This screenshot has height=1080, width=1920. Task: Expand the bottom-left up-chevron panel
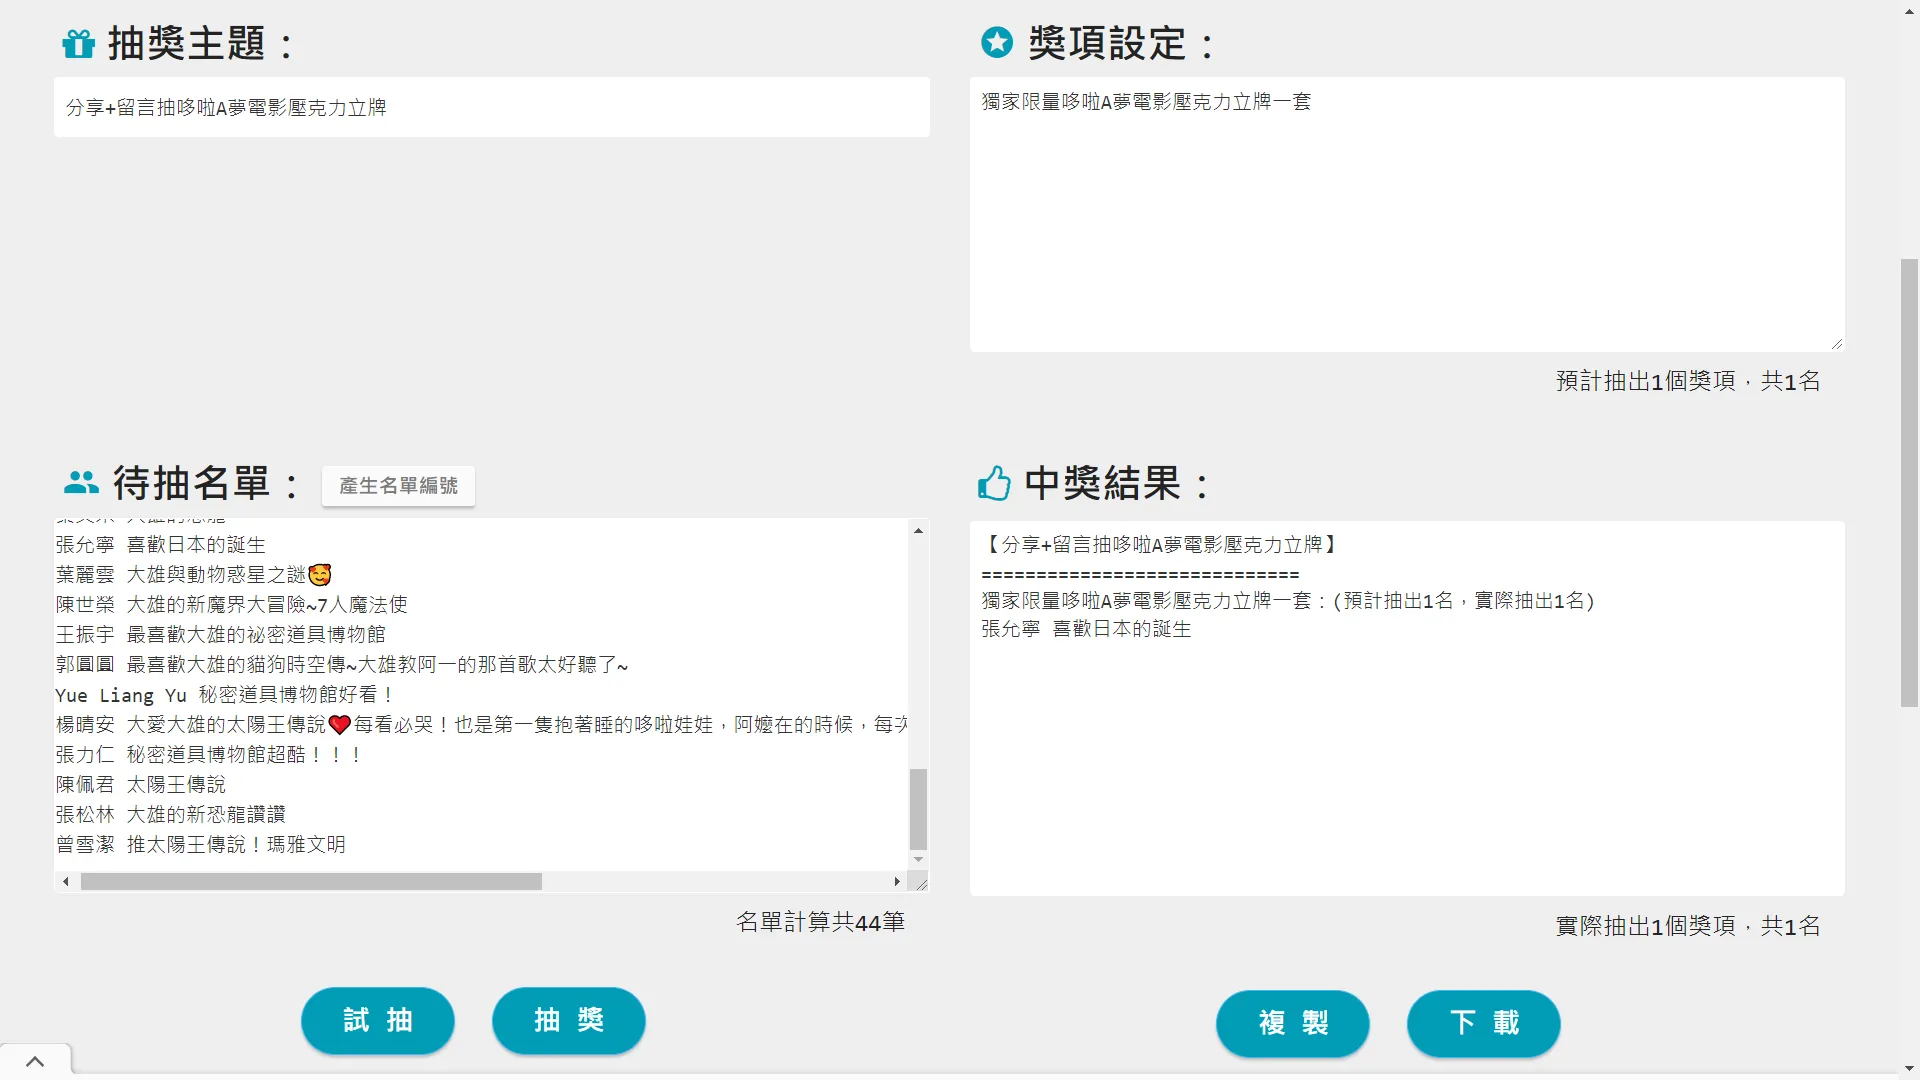click(35, 1061)
